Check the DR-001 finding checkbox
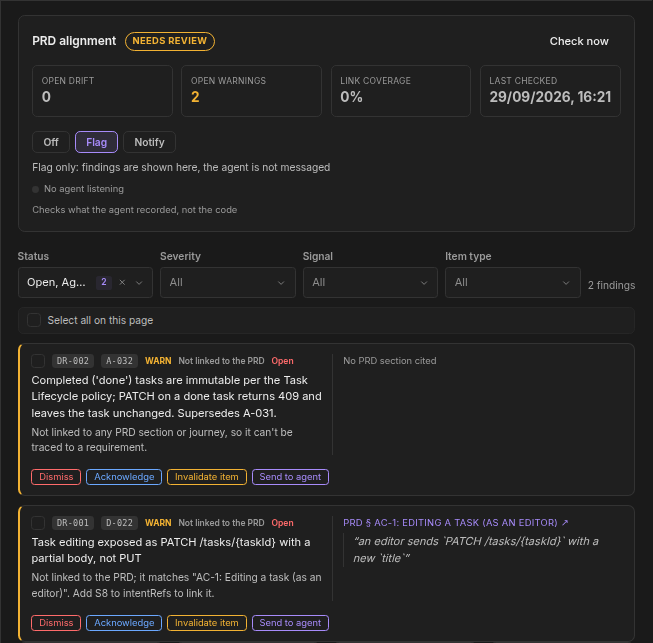This screenshot has height=643, width=653. point(38,523)
